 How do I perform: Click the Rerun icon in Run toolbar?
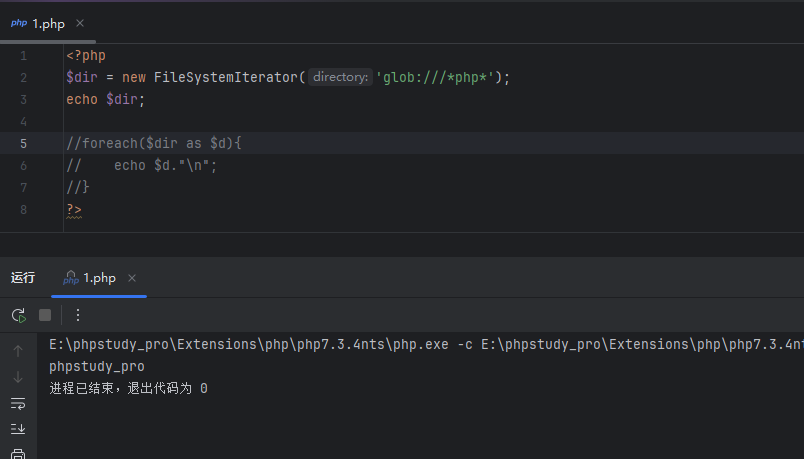19,315
